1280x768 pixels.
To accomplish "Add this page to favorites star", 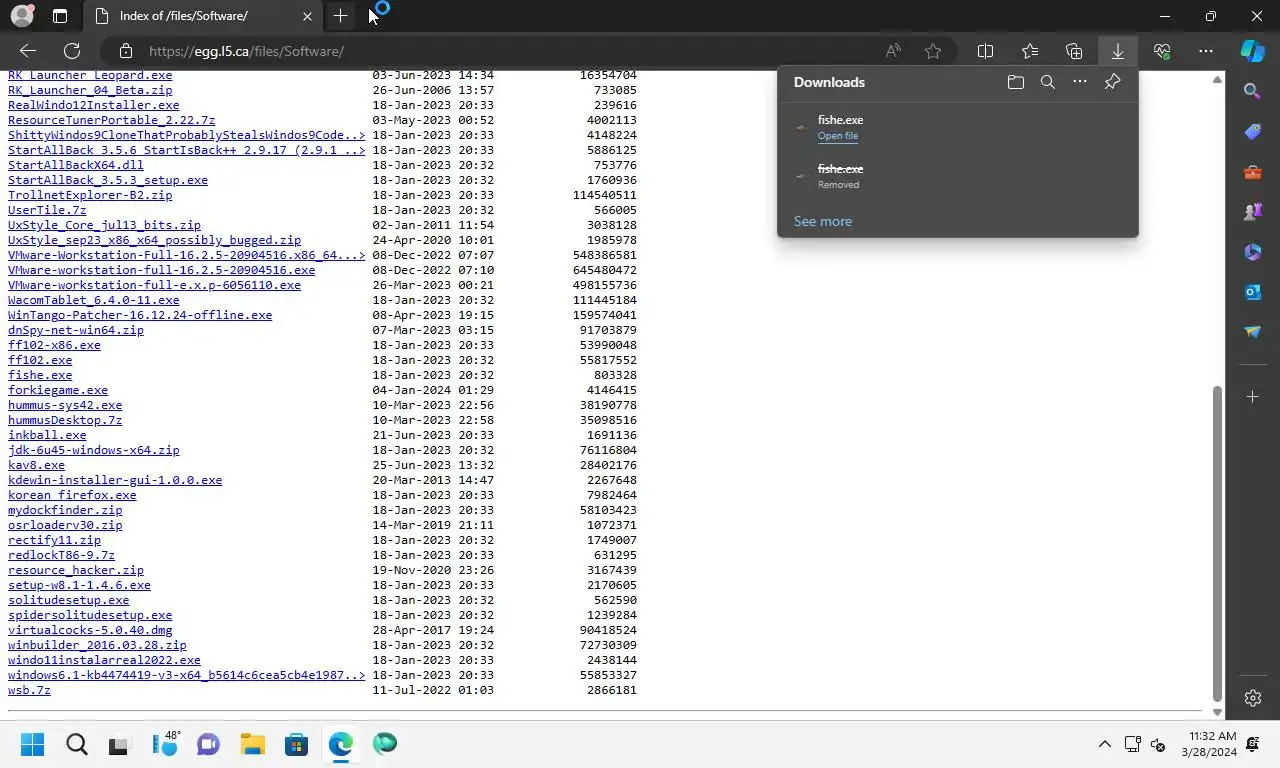I will click(x=933, y=51).
